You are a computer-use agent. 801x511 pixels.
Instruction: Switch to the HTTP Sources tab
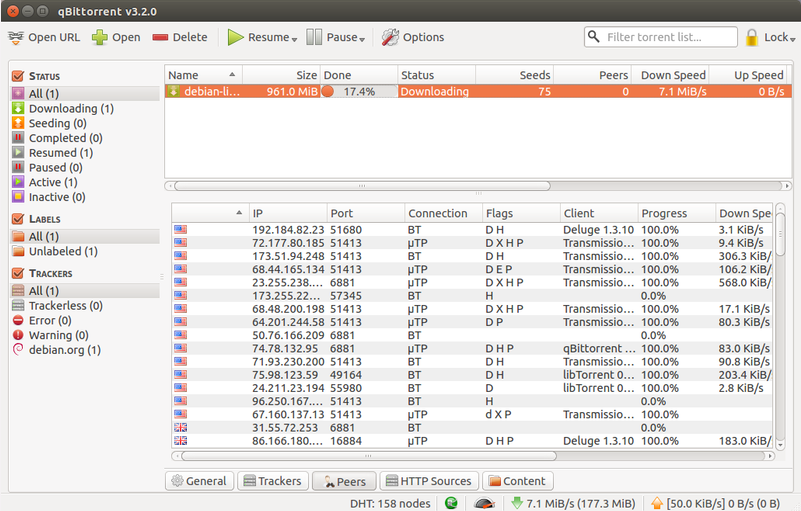pos(429,481)
